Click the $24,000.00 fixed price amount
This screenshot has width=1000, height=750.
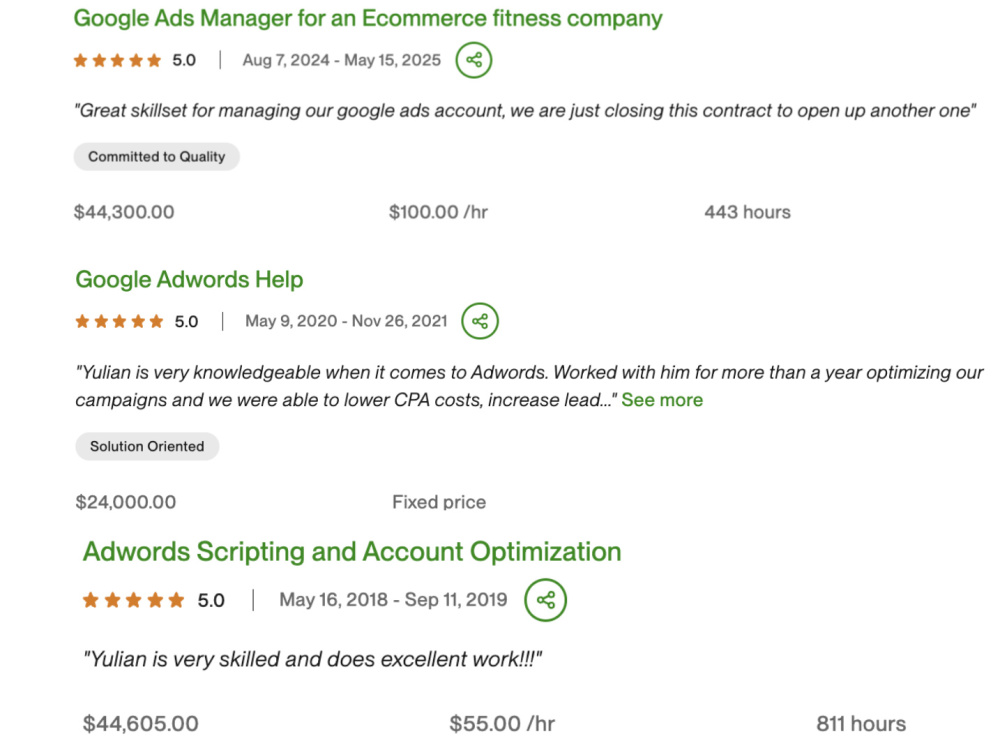tap(126, 502)
